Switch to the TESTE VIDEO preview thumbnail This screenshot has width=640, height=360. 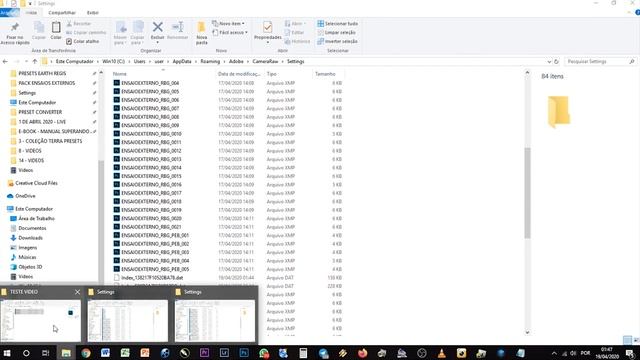click(41, 321)
